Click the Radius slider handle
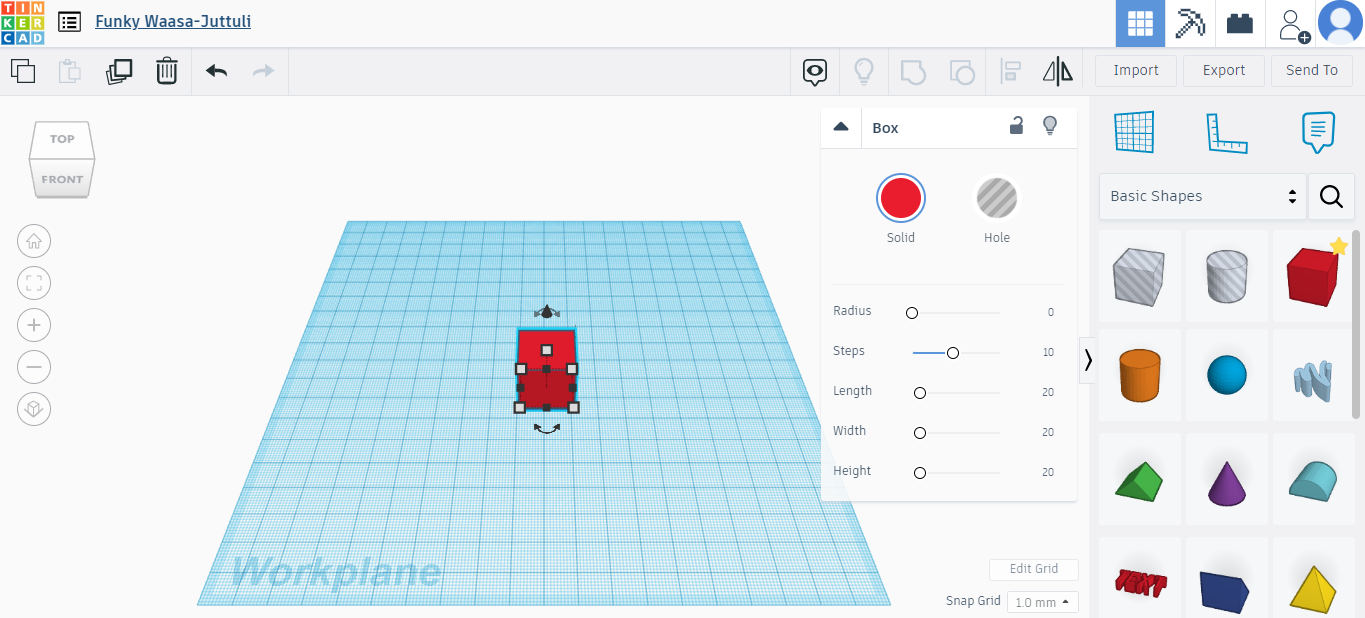Viewport: 1365px width, 618px height. [x=912, y=313]
